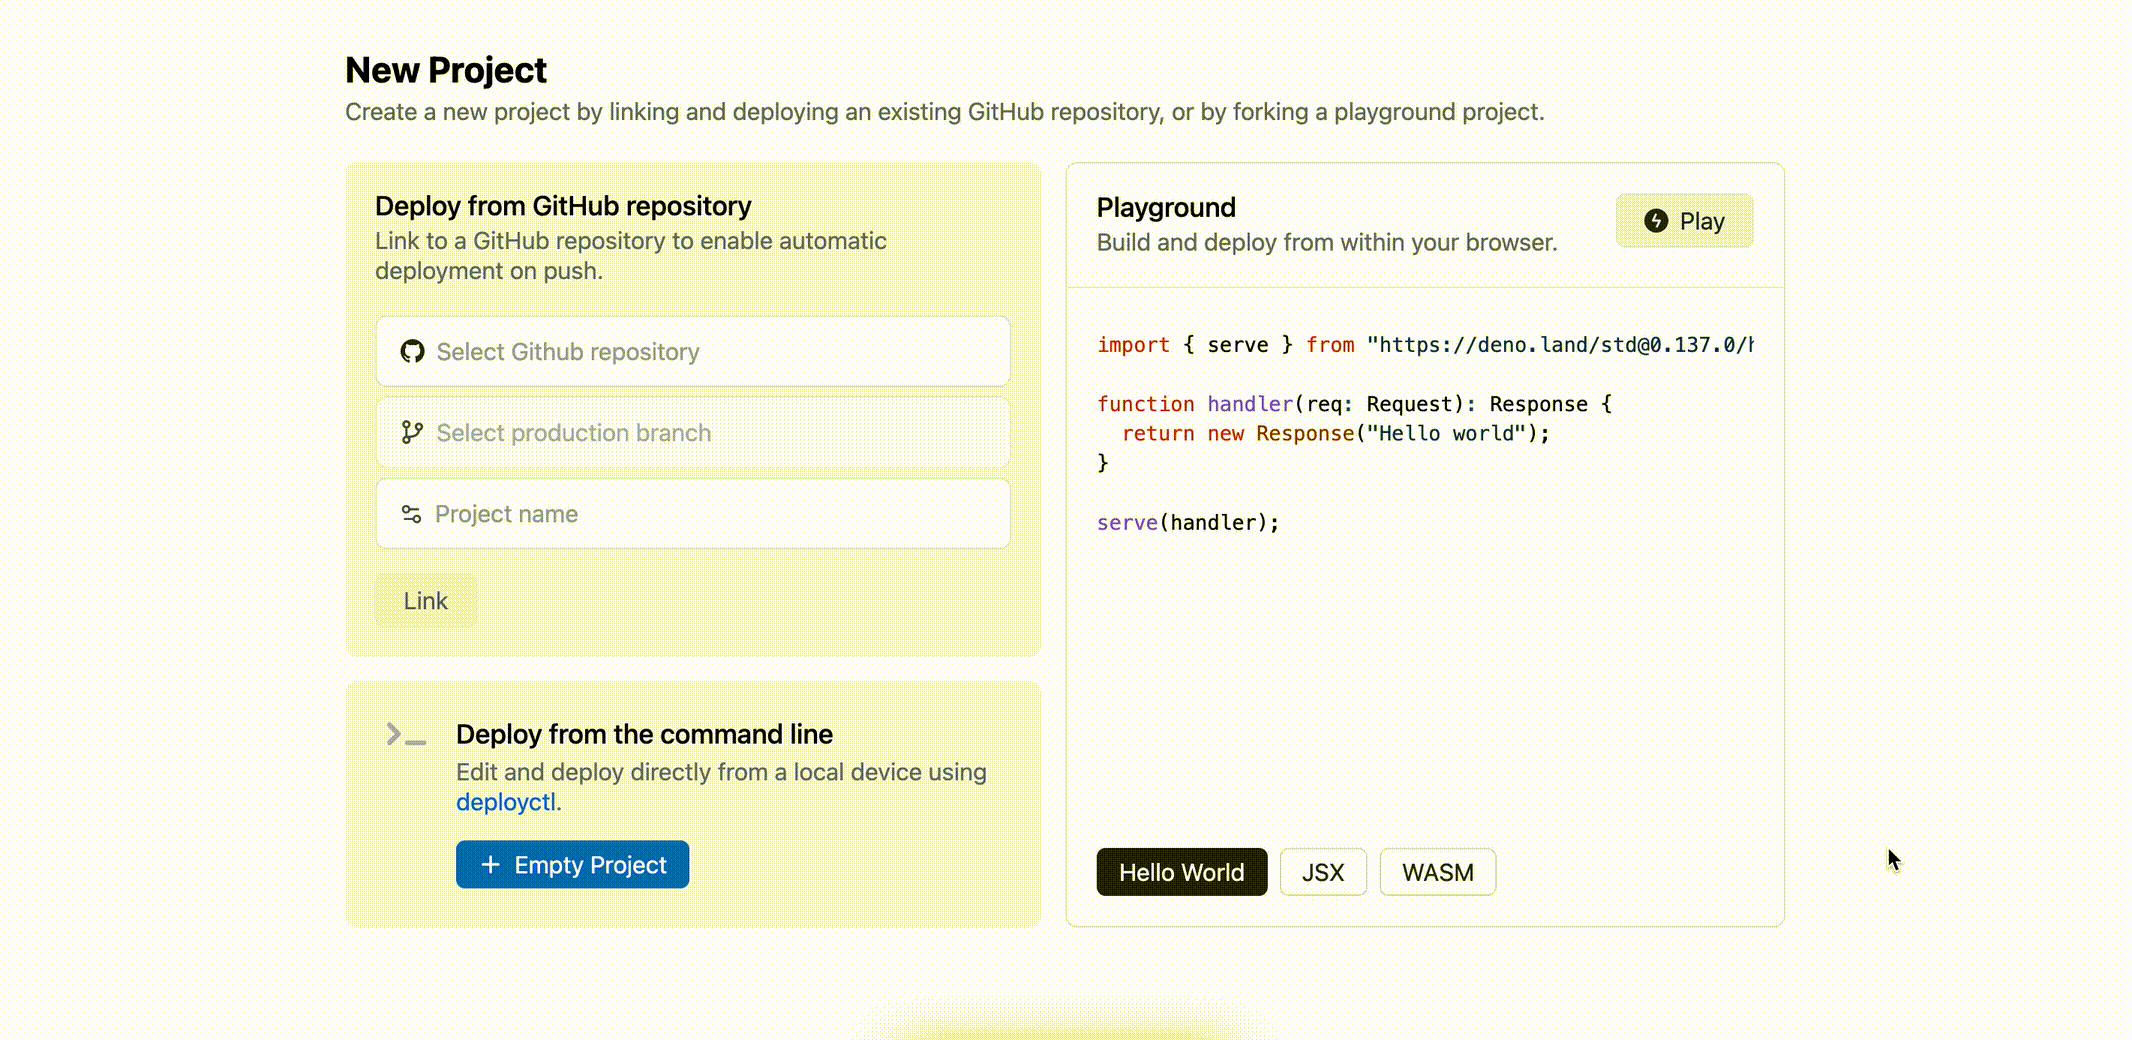Click the serve(handler) line in code
Image resolution: width=2132 pixels, height=1040 pixels.
pos(1188,523)
